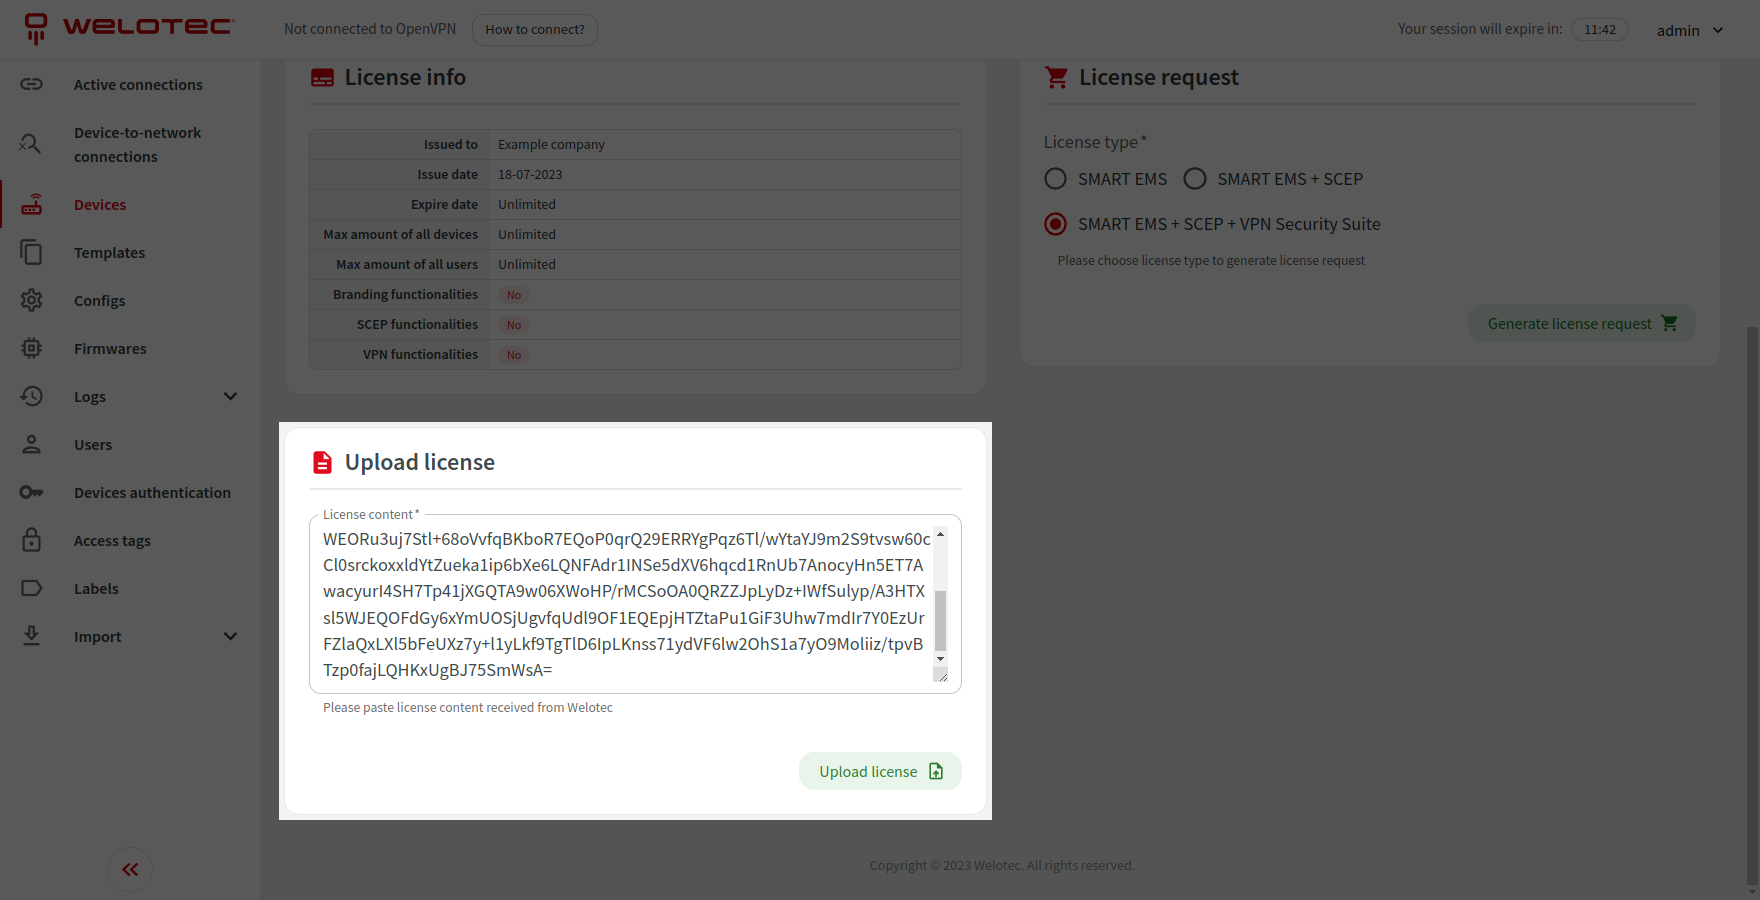This screenshot has width=1760, height=900.
Task: Click the Devices authentication key icon
Action: [x=32, y=492]
